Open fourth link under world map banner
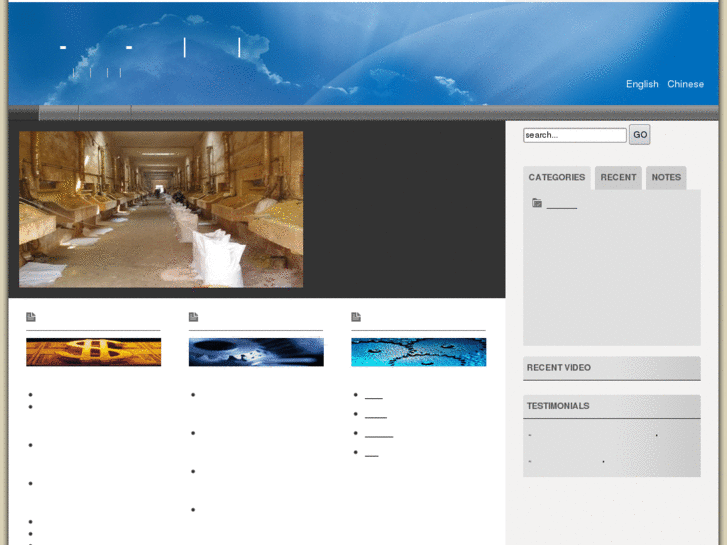Viewport: 727px width, 545px height. [x=371, y=453]
